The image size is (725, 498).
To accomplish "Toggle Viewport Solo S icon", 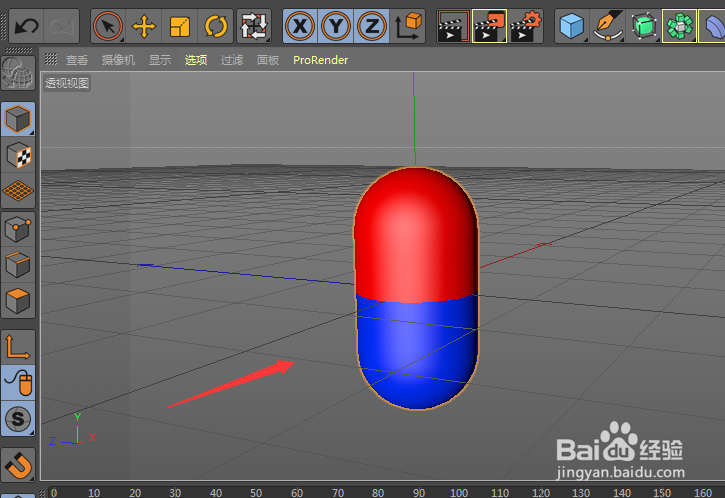I will [x=18, y=419].
